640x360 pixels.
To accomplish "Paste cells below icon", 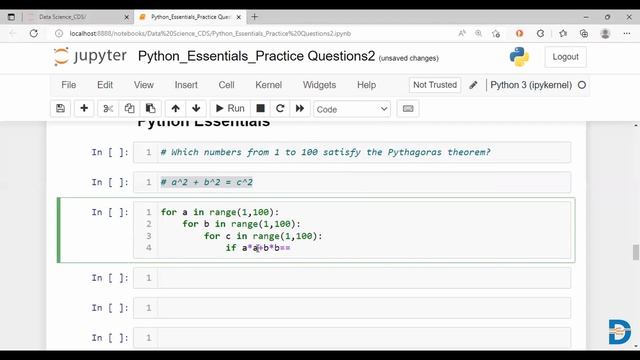I will point(151,109).
